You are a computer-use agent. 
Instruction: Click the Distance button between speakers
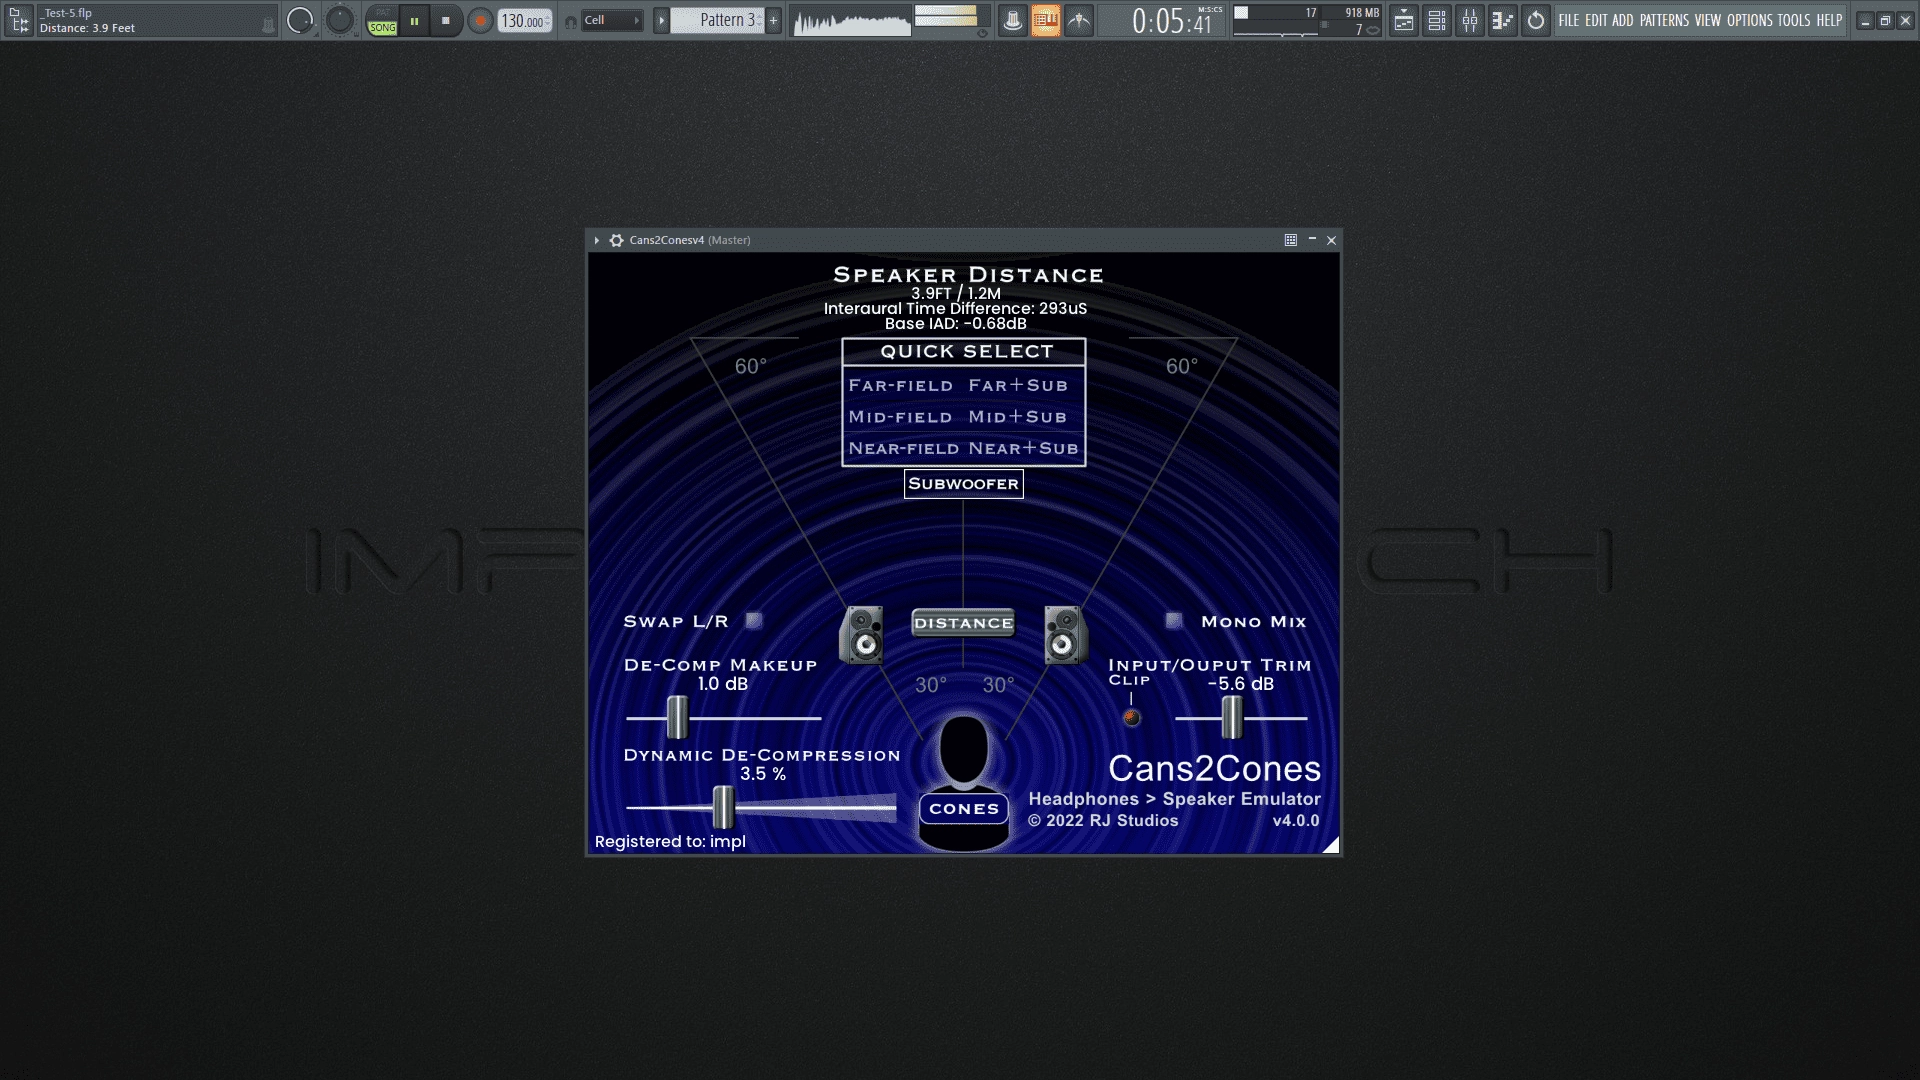964,623
